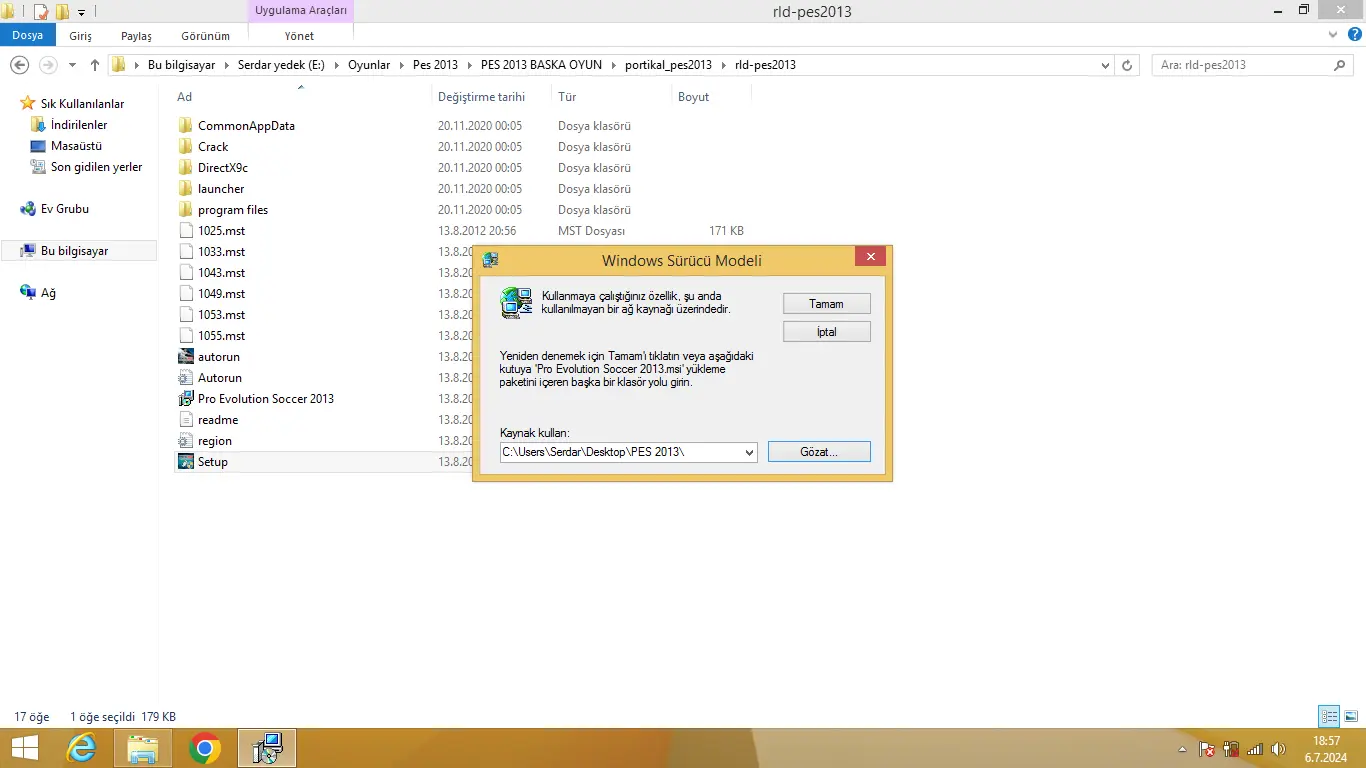Image resolution: width=1366 pixels, height=768 pixels.
Task: Expand the ribbon chevron
Action: 1332,34
